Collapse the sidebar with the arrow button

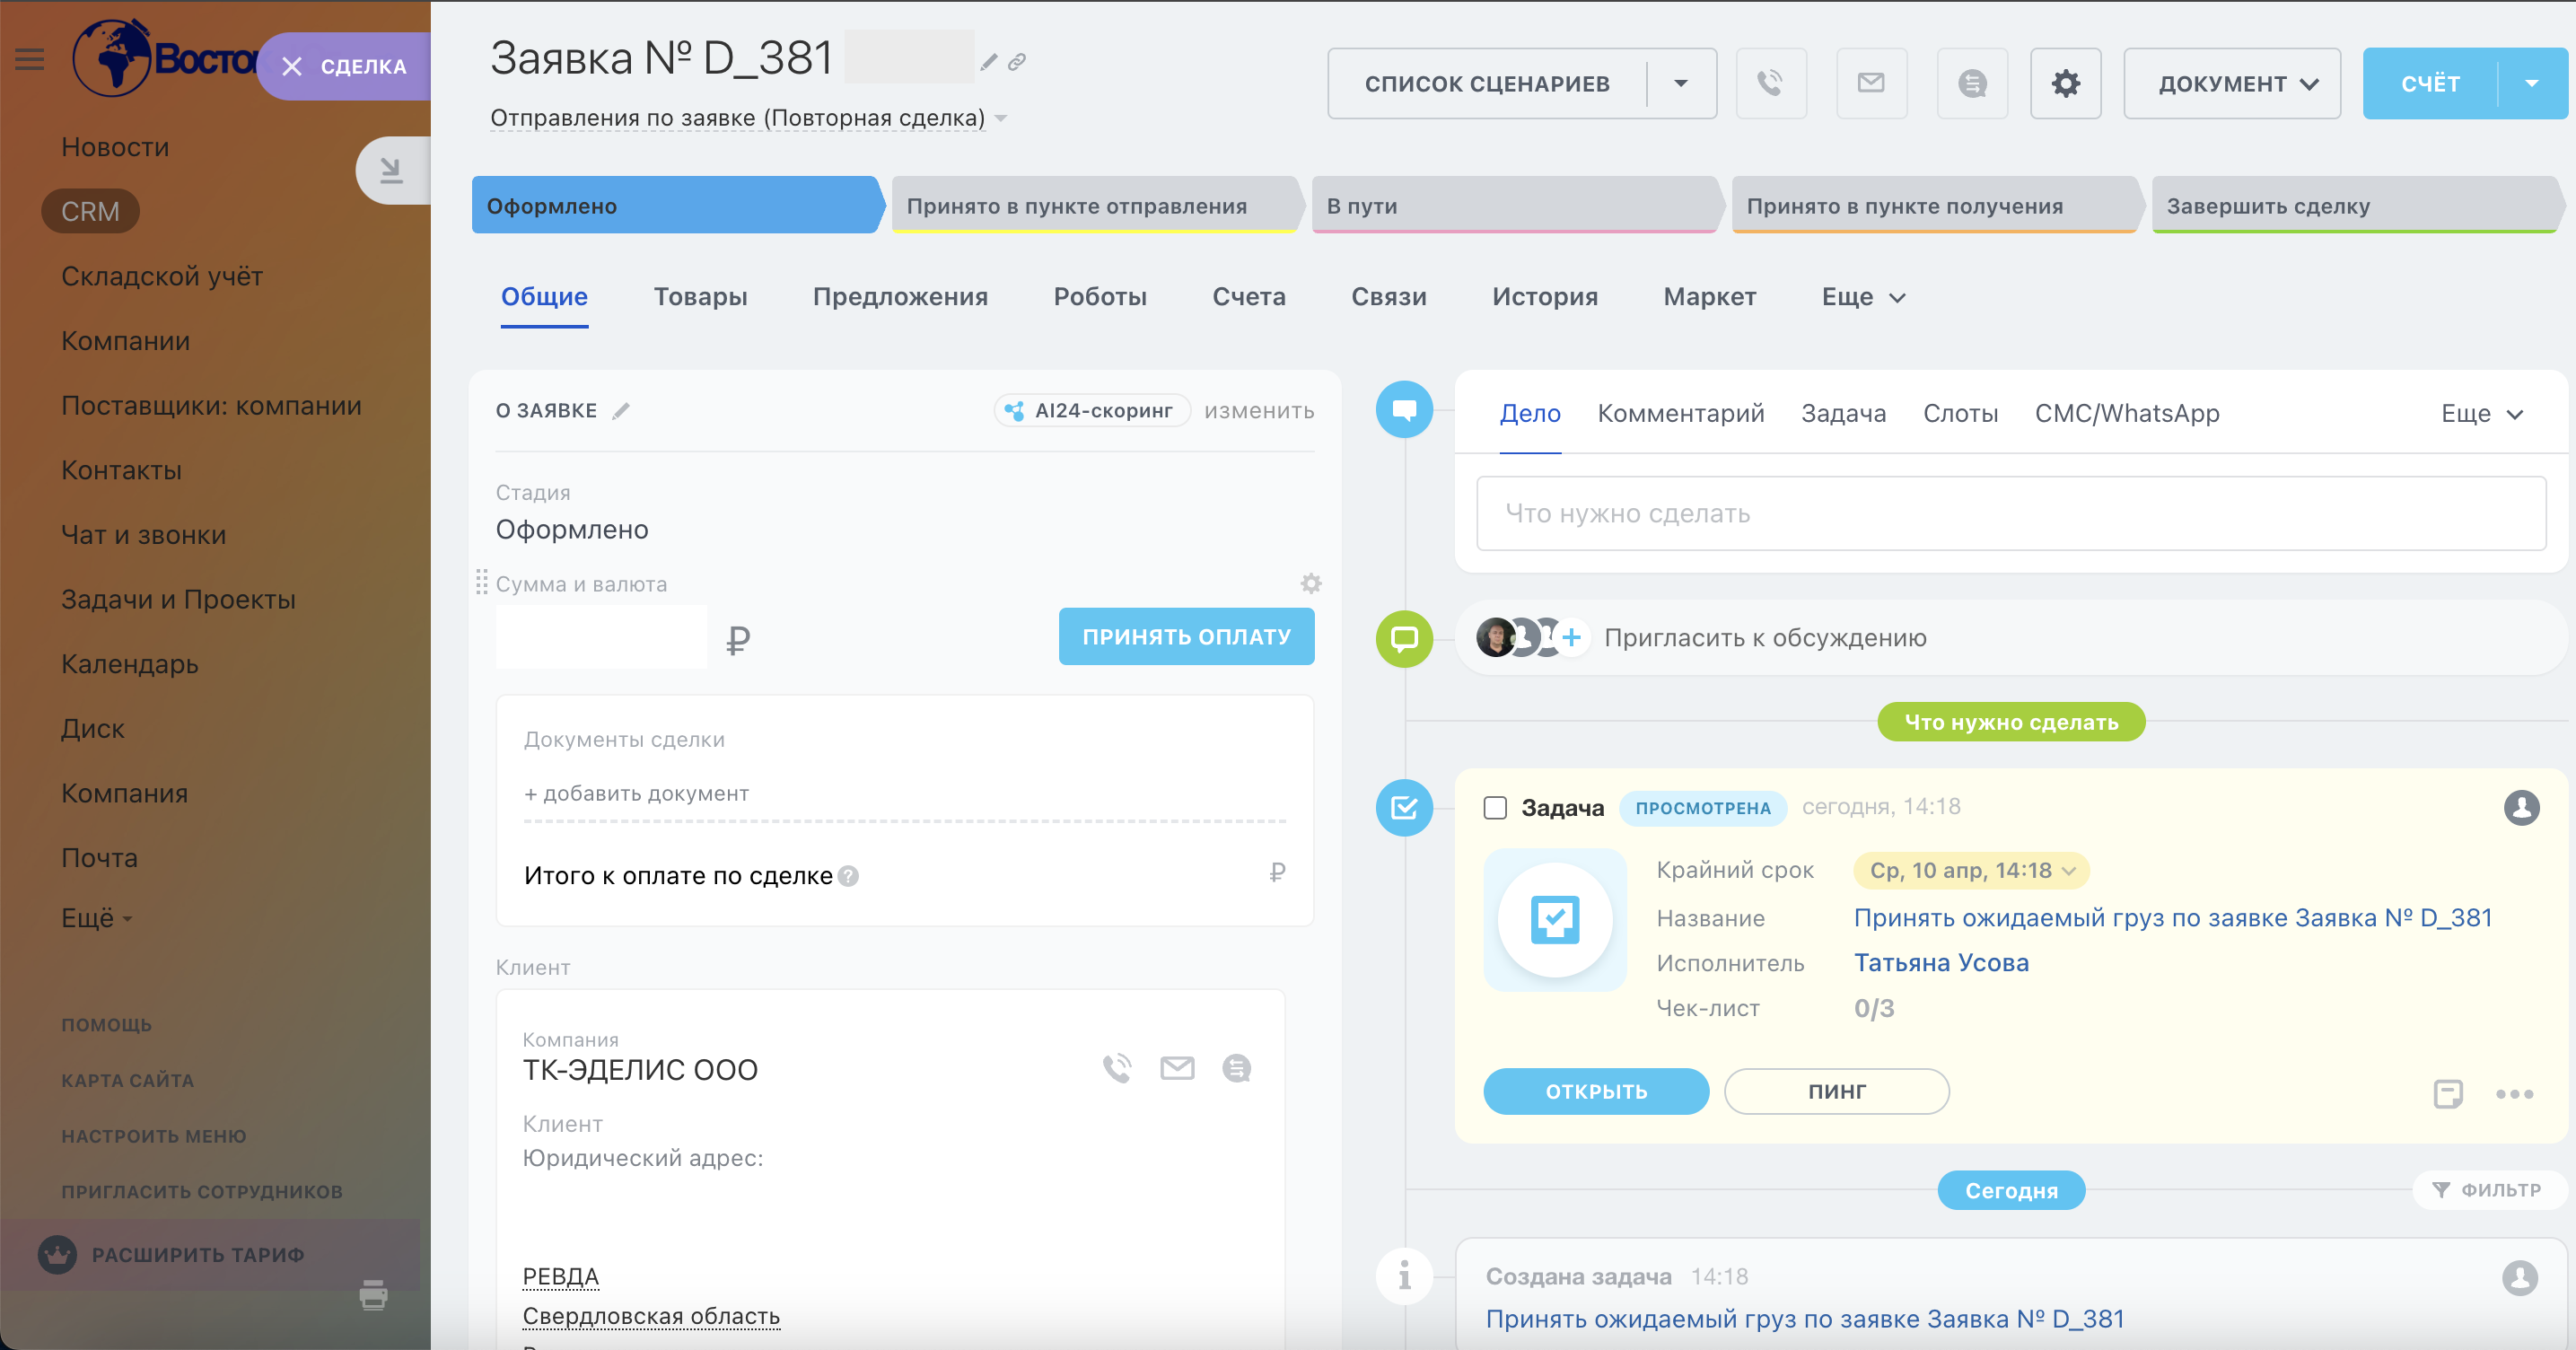391,170
